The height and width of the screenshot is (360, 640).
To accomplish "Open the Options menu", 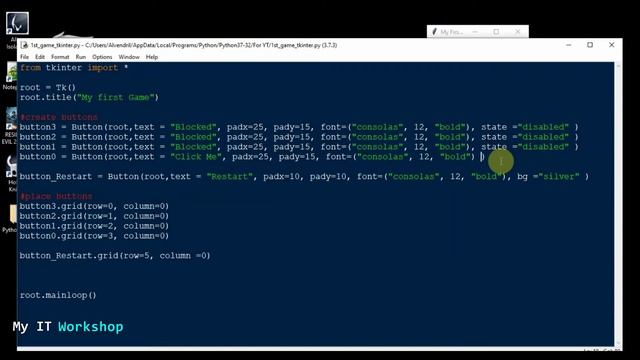I will [102, 57].
